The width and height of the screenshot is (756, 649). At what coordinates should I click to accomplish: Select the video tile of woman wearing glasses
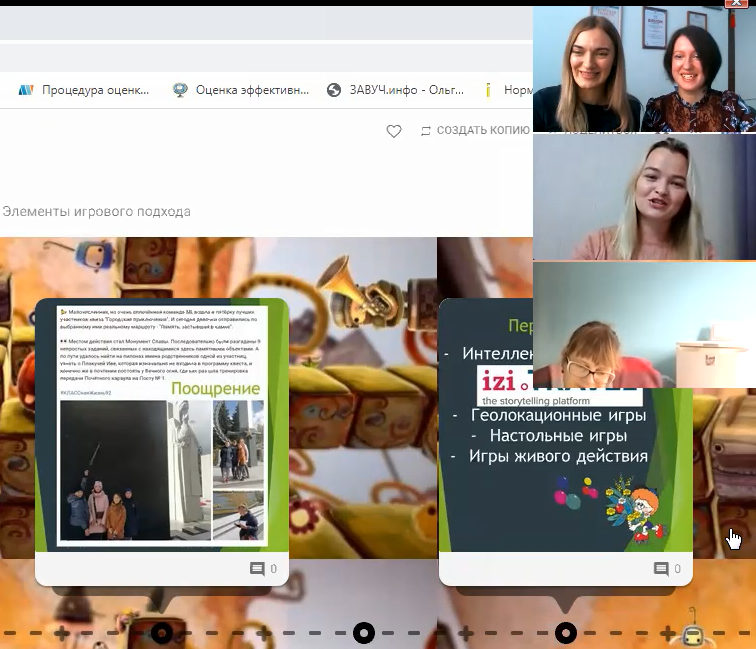pos(643,325)
